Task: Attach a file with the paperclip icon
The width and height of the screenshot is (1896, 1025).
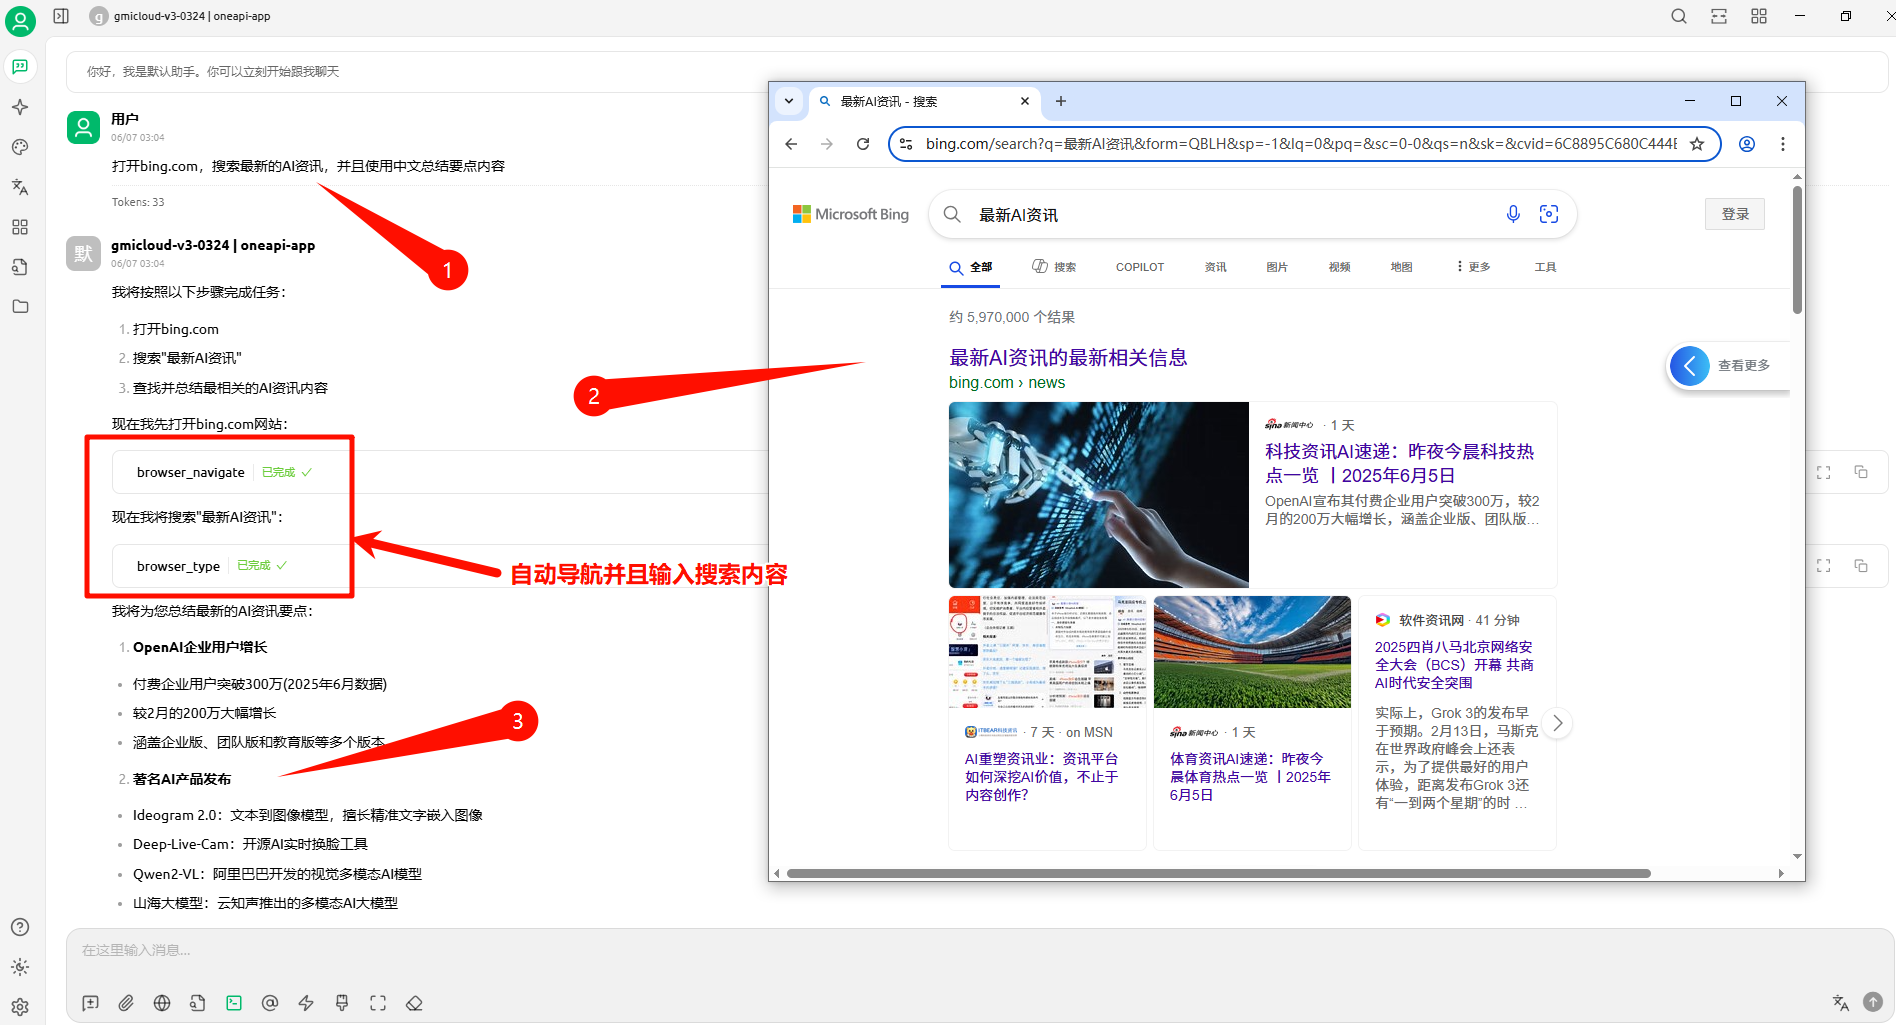Action: pyautogui.click(x=126, y=1003)
